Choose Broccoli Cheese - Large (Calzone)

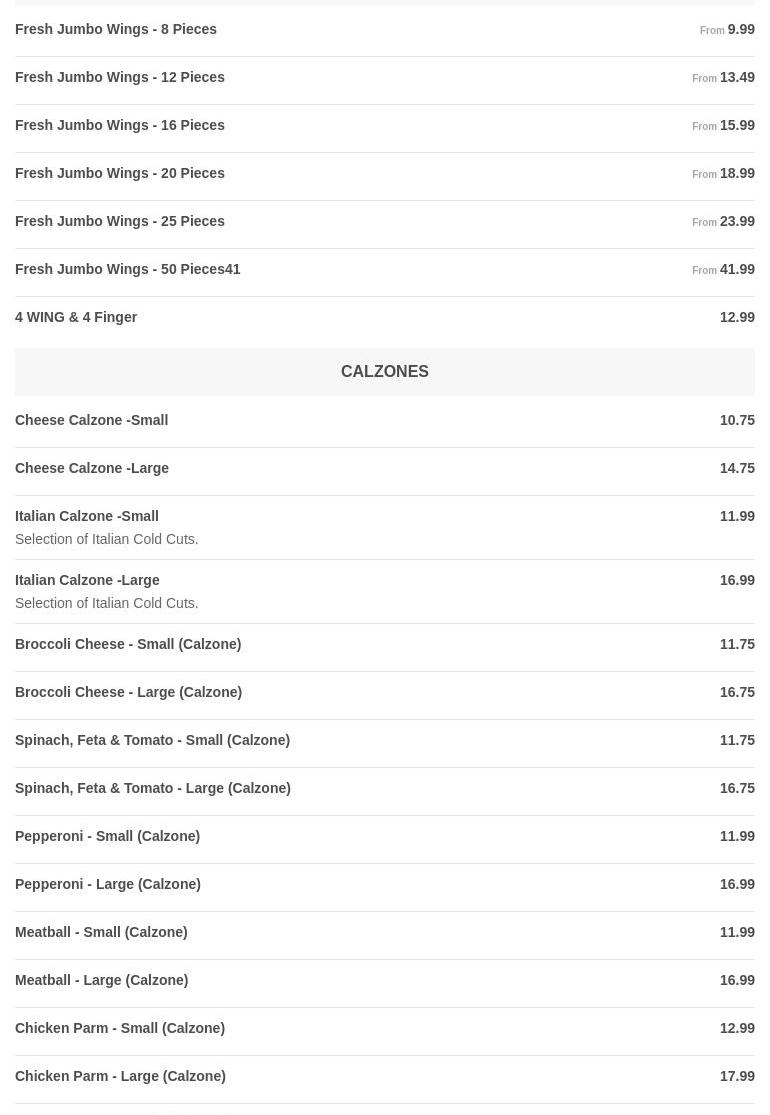pyautogui.click(x=128, y=692)
